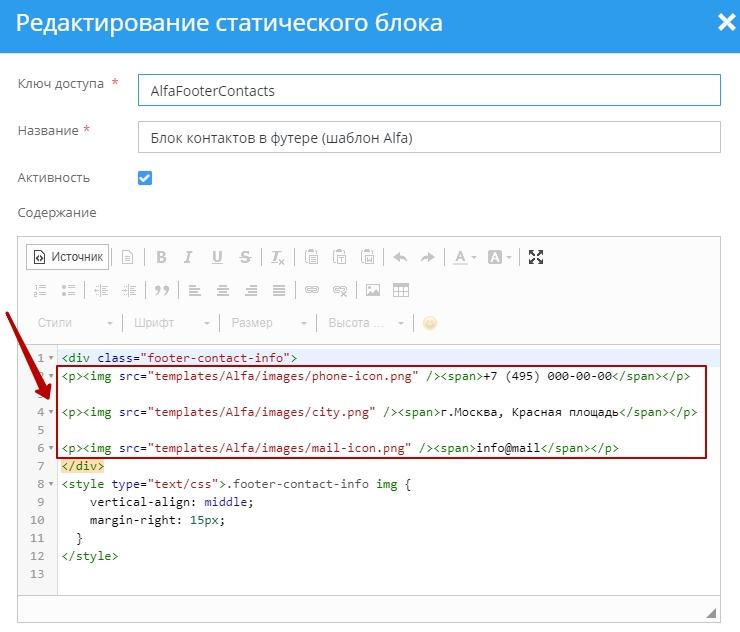Collapse the code fold arrow on line 8
This screenshot has height=632, width=740.
click(51, 484)
